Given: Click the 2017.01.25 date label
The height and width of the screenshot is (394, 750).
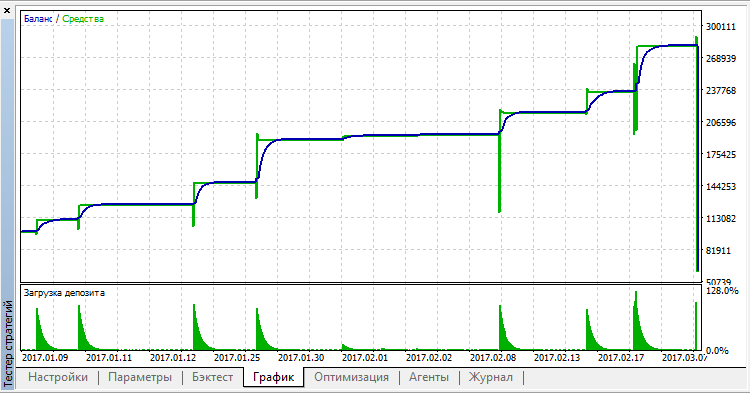Looking at the screenshot, I should [237, 357].
